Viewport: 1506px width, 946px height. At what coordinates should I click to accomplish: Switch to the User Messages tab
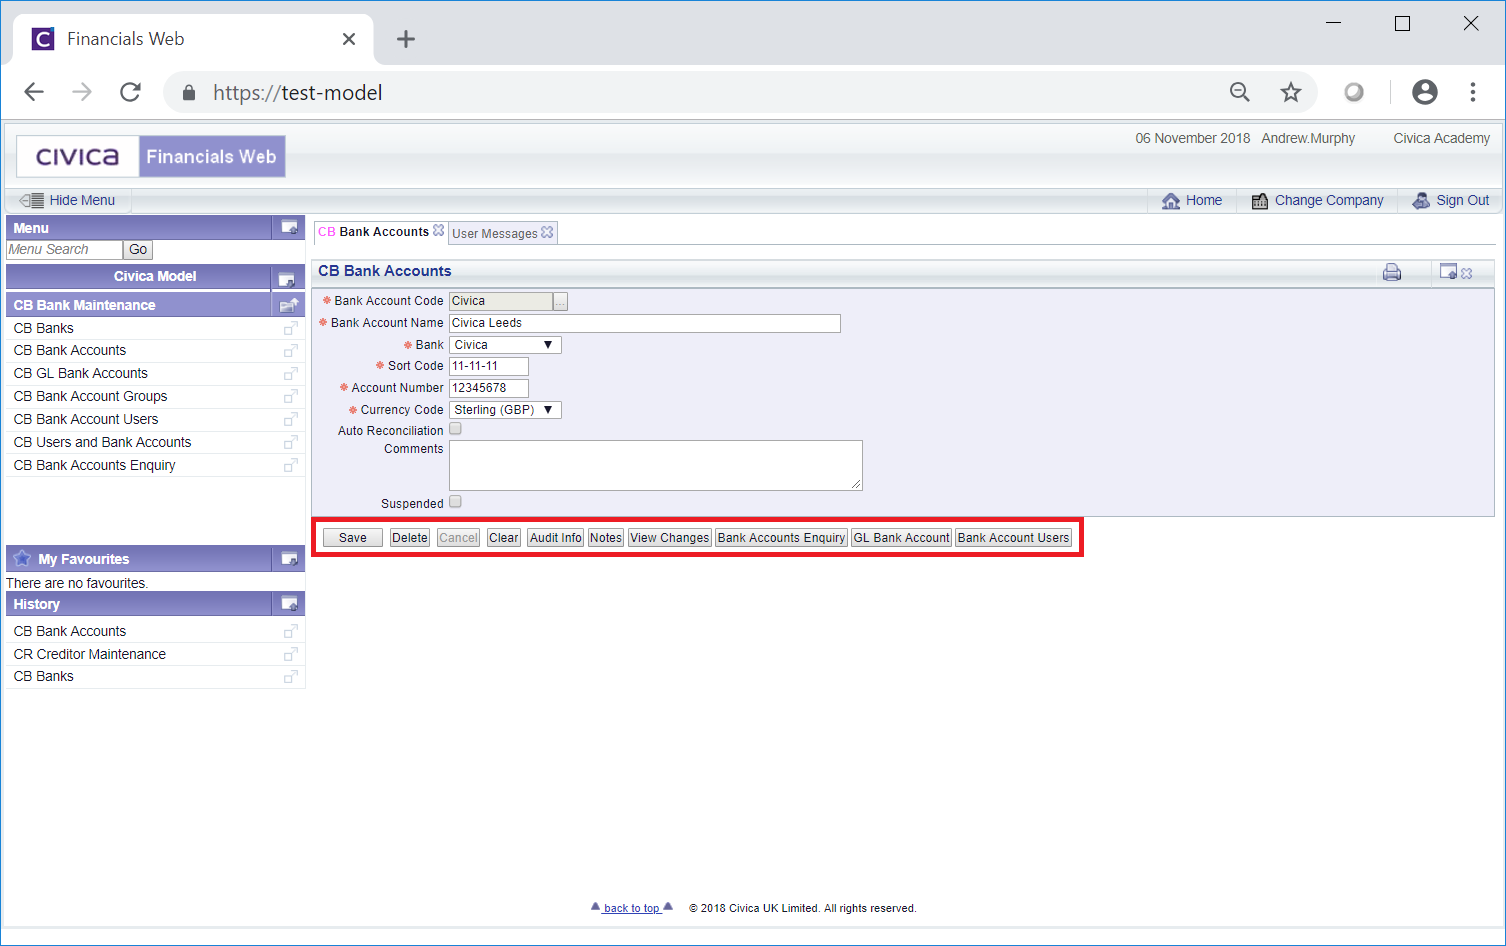pos(494,233)
